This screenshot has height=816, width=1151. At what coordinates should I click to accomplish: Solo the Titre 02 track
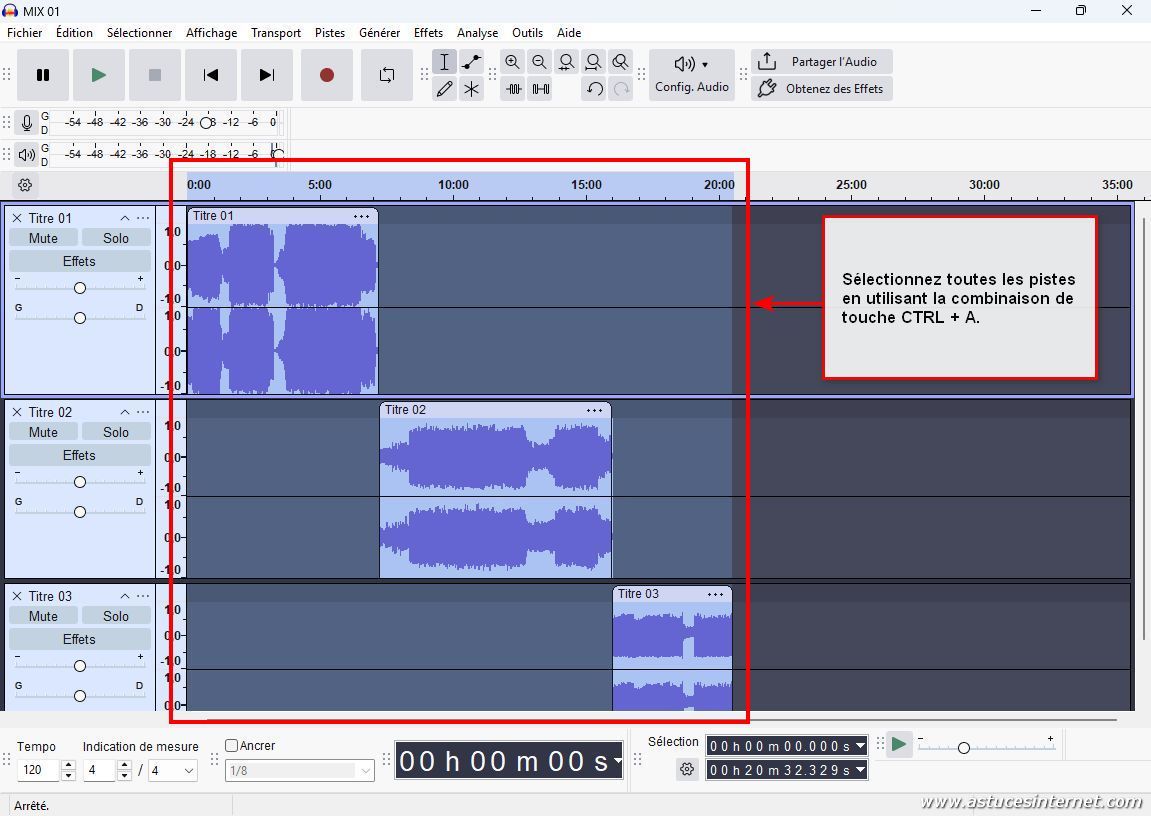116,432
